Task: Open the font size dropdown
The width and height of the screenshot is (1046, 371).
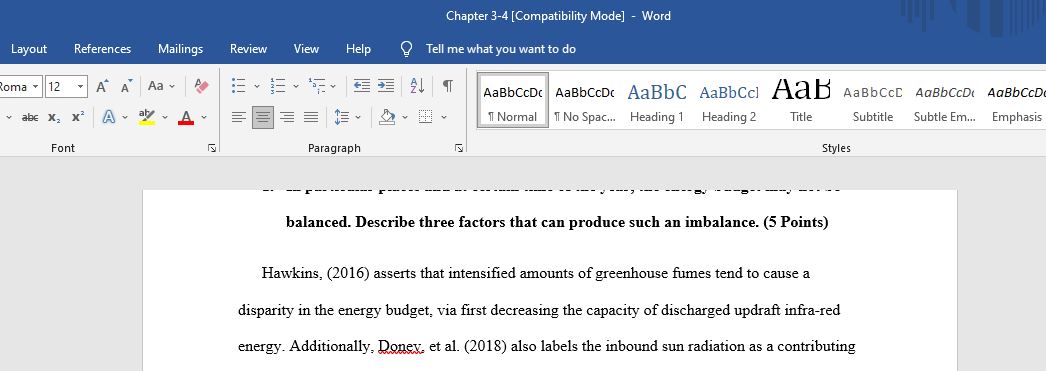Action: tap(81, 86)
